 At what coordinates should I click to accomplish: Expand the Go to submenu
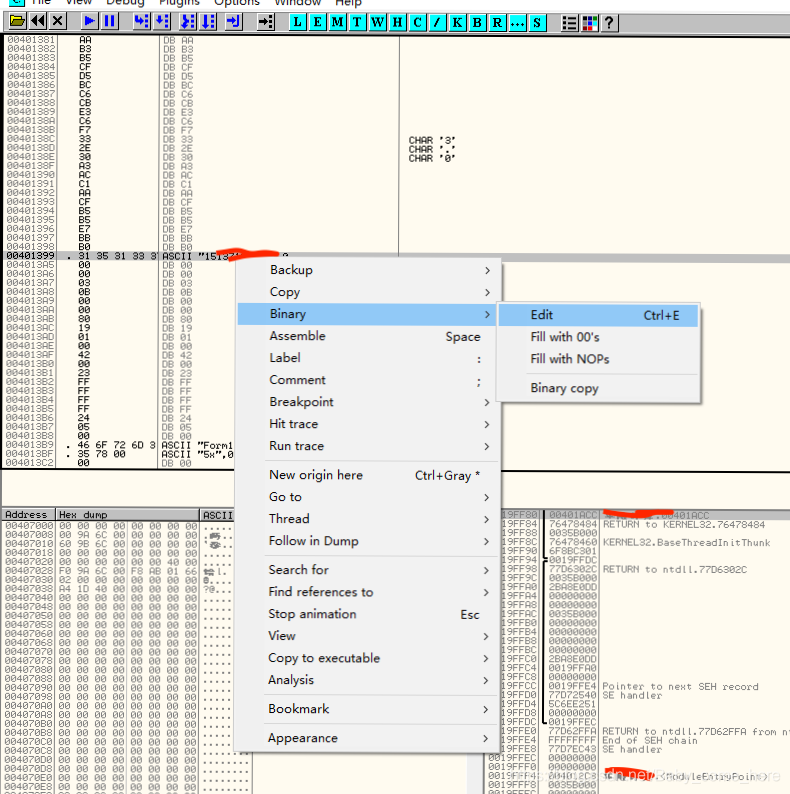click(369, 497)
